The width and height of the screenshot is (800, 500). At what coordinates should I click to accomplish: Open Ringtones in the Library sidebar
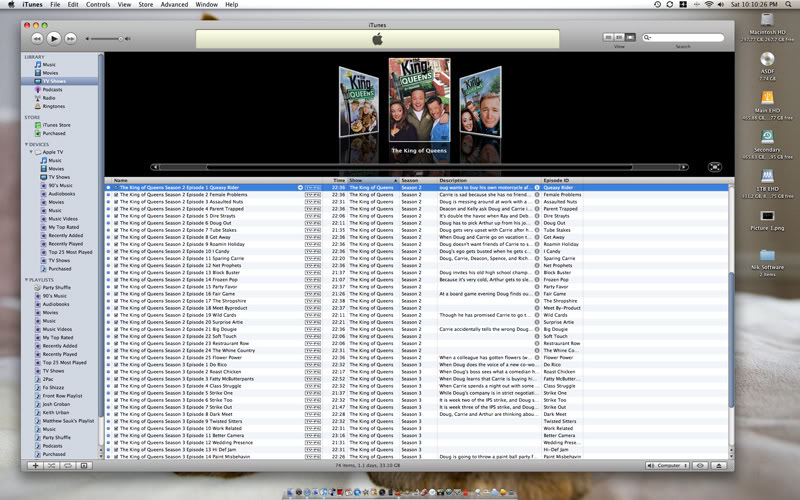pyautogui.click(x=53, y=107)
